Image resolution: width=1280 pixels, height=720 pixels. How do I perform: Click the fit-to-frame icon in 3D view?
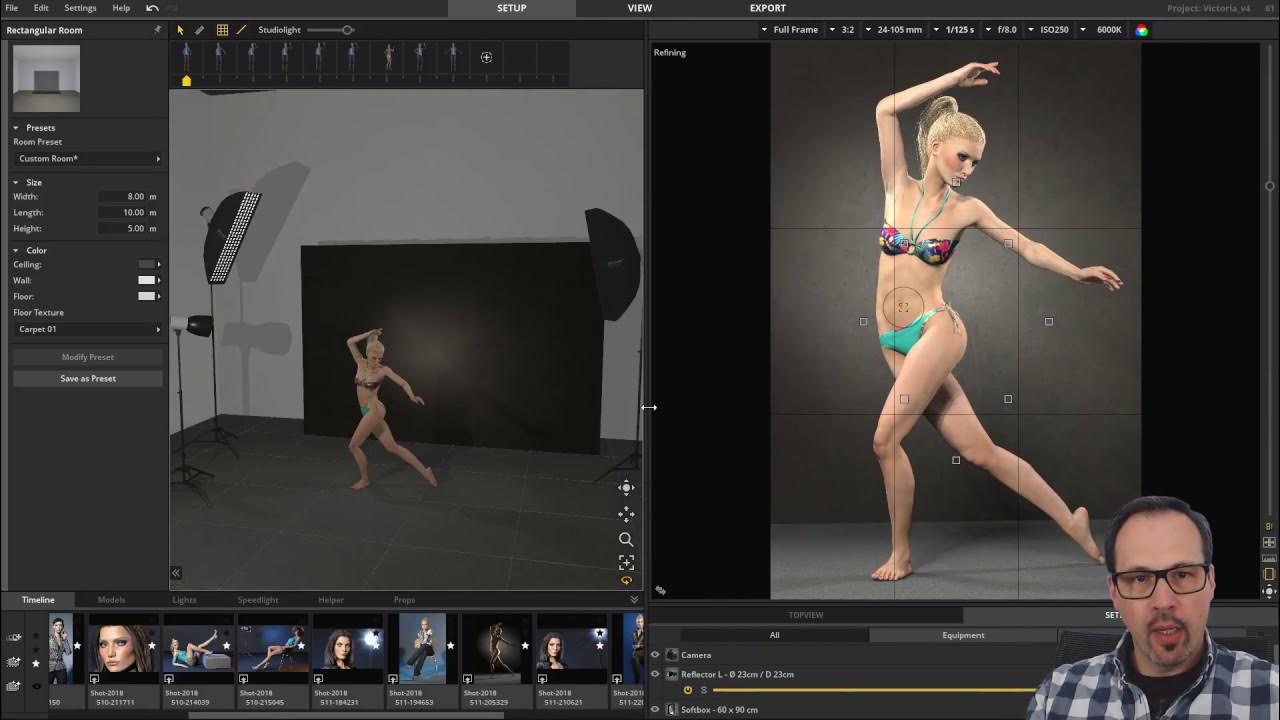[626, 562]
